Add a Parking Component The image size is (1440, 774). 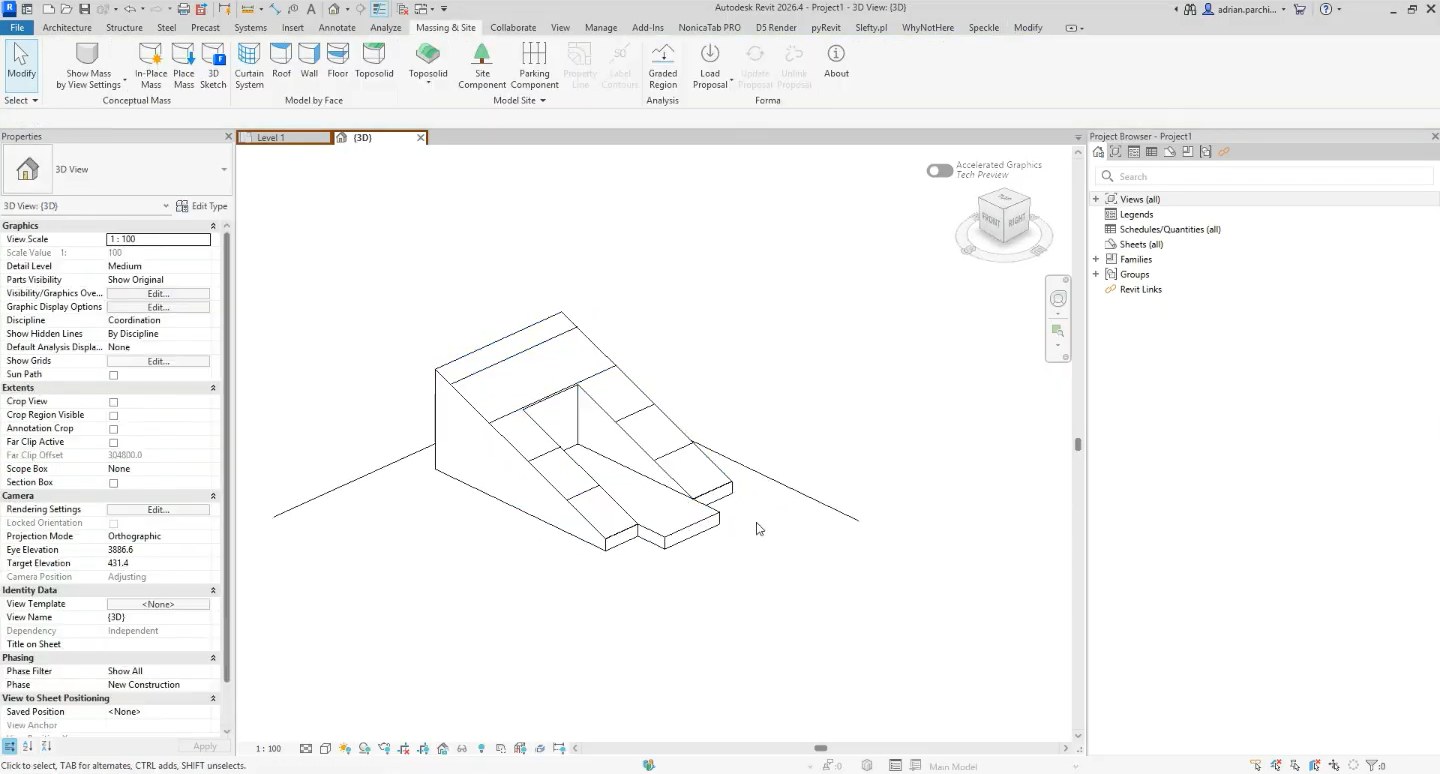tap(535, 65)
